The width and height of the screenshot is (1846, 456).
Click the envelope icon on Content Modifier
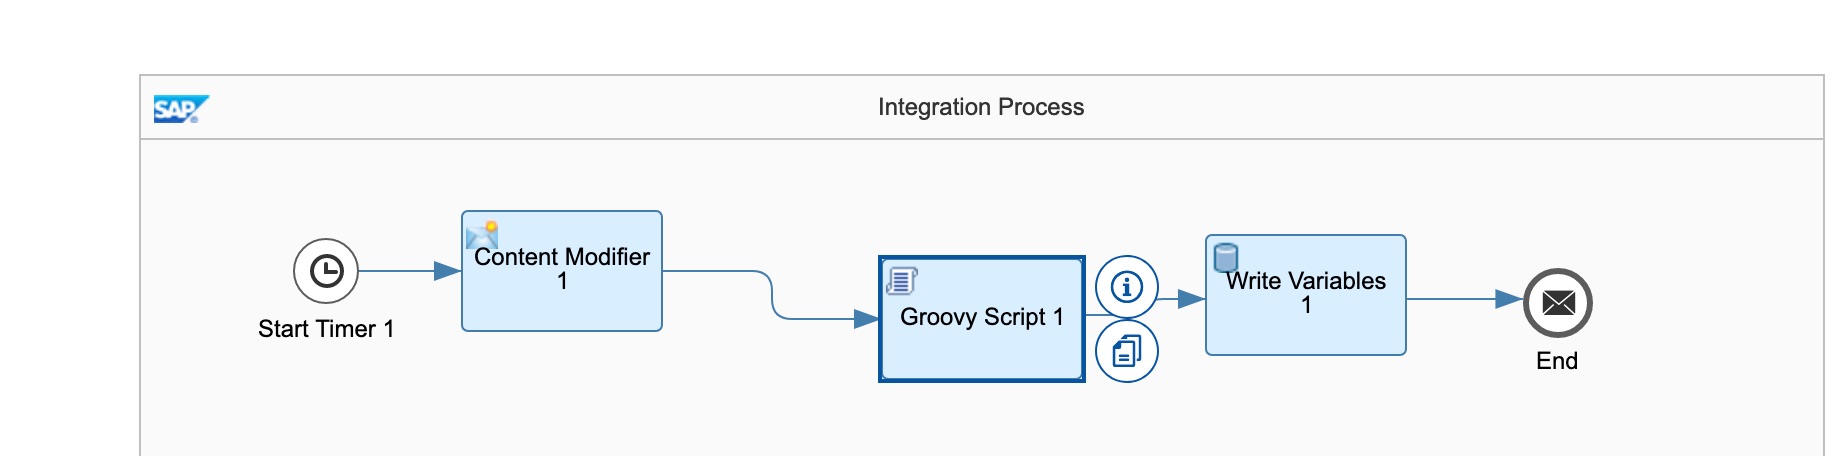coord(482,235)
